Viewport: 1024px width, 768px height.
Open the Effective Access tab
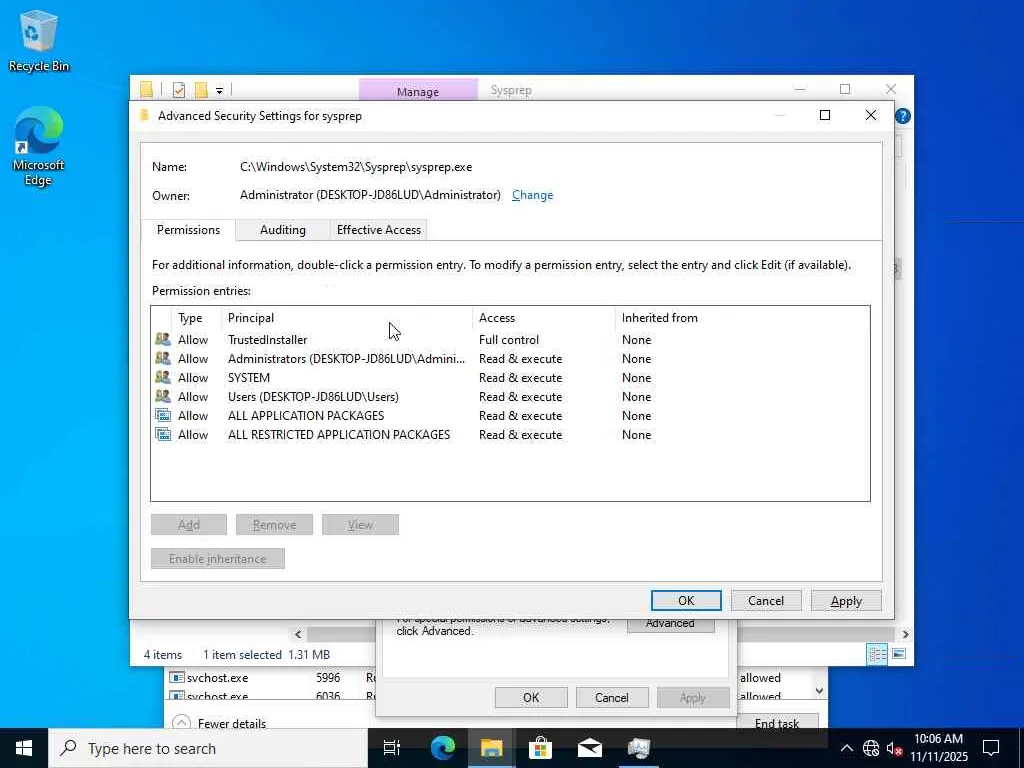379,230
